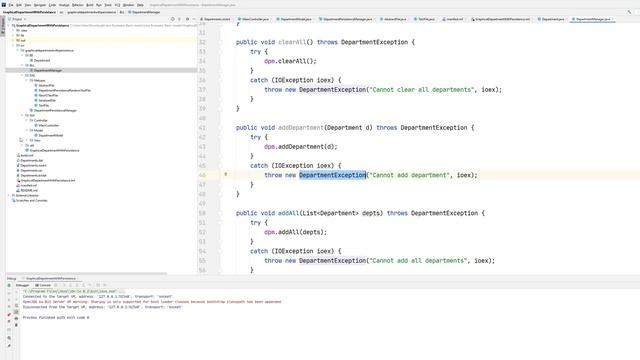Collapse the GUI package arrow
The height and width of the screenshot is (360, 640).
[x=22, y=115]
